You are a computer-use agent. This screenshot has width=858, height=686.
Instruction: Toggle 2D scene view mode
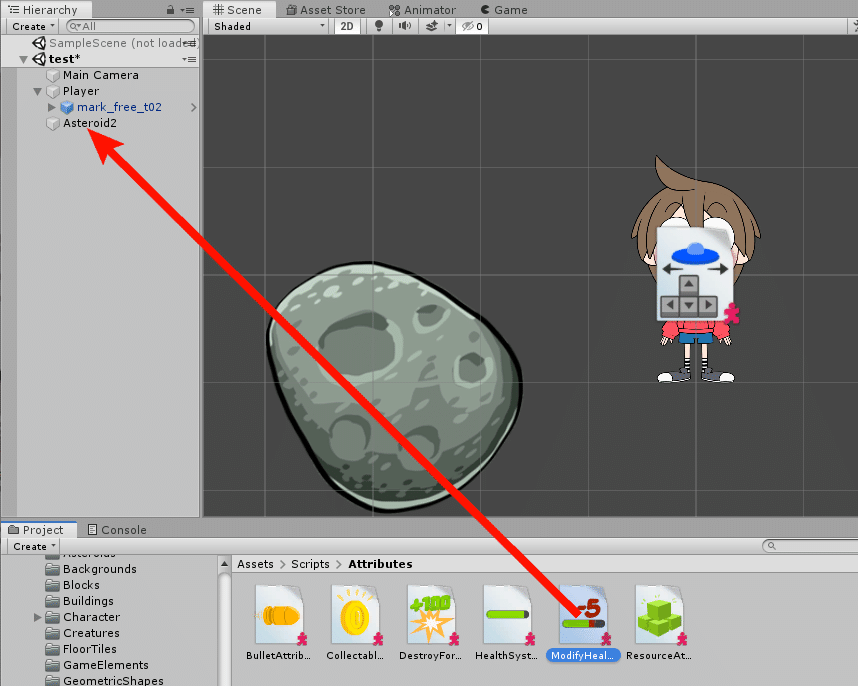347,26
